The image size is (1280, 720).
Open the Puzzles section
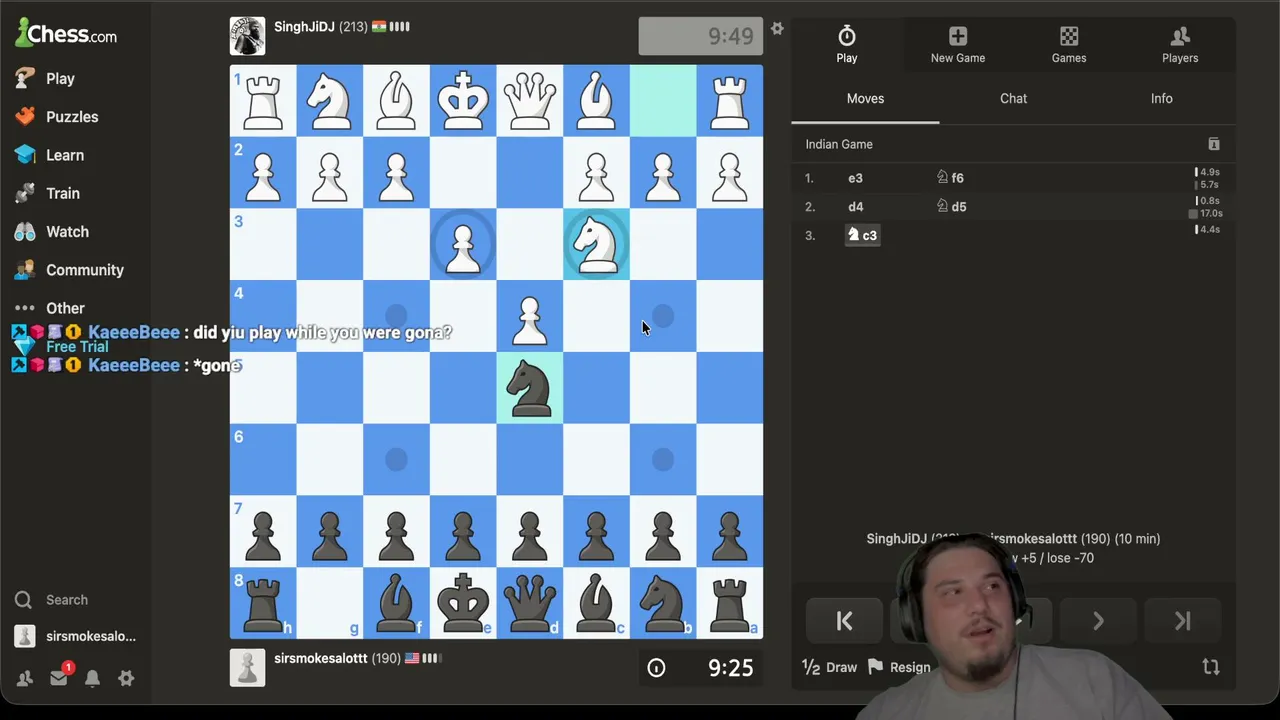[57, 116]
